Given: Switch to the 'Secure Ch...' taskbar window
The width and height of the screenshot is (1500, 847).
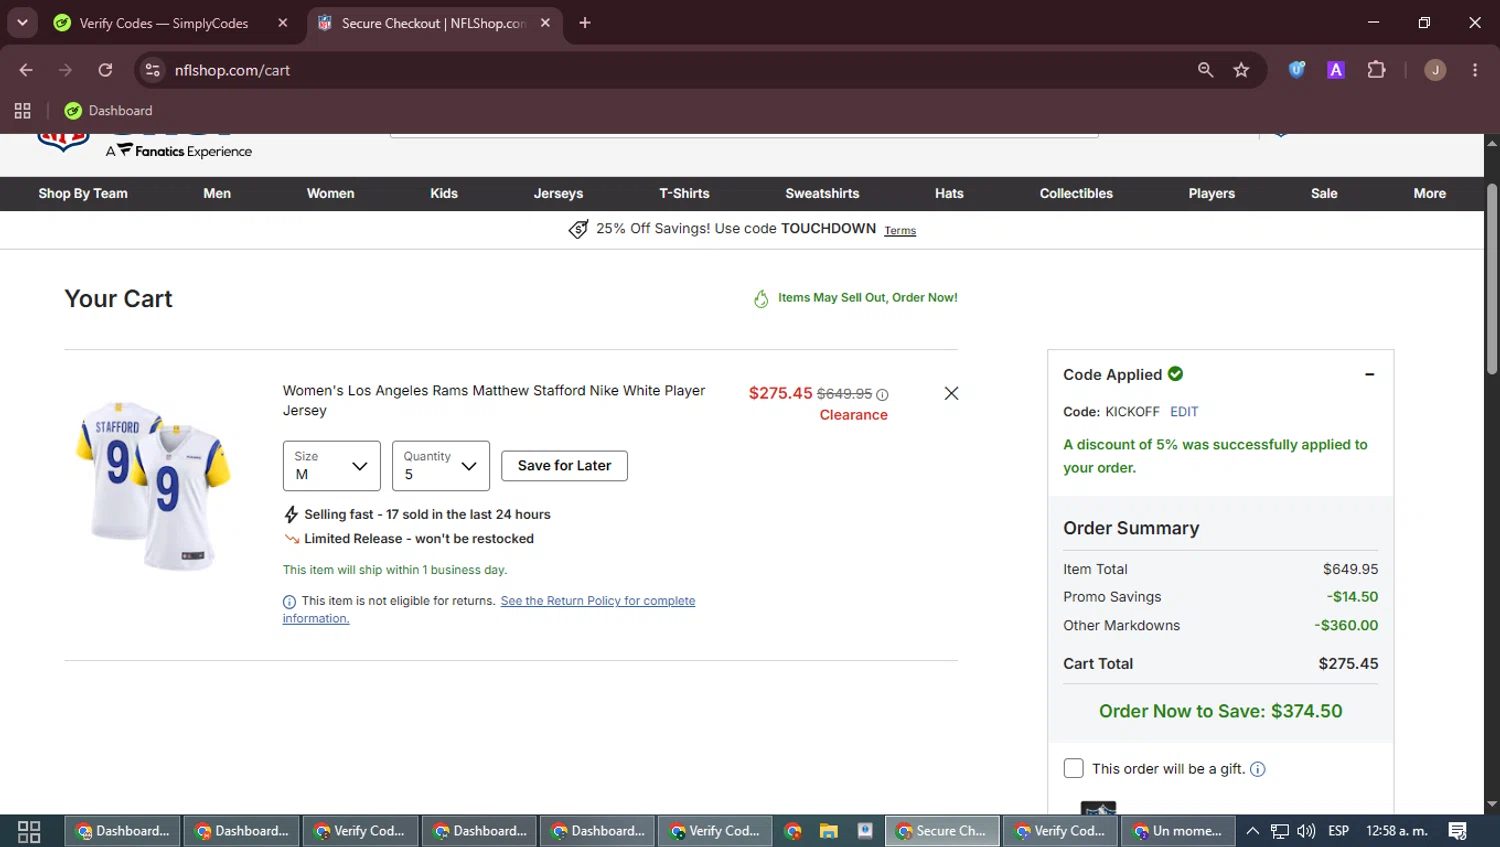Looking at the screenshot, I should 942,831.
